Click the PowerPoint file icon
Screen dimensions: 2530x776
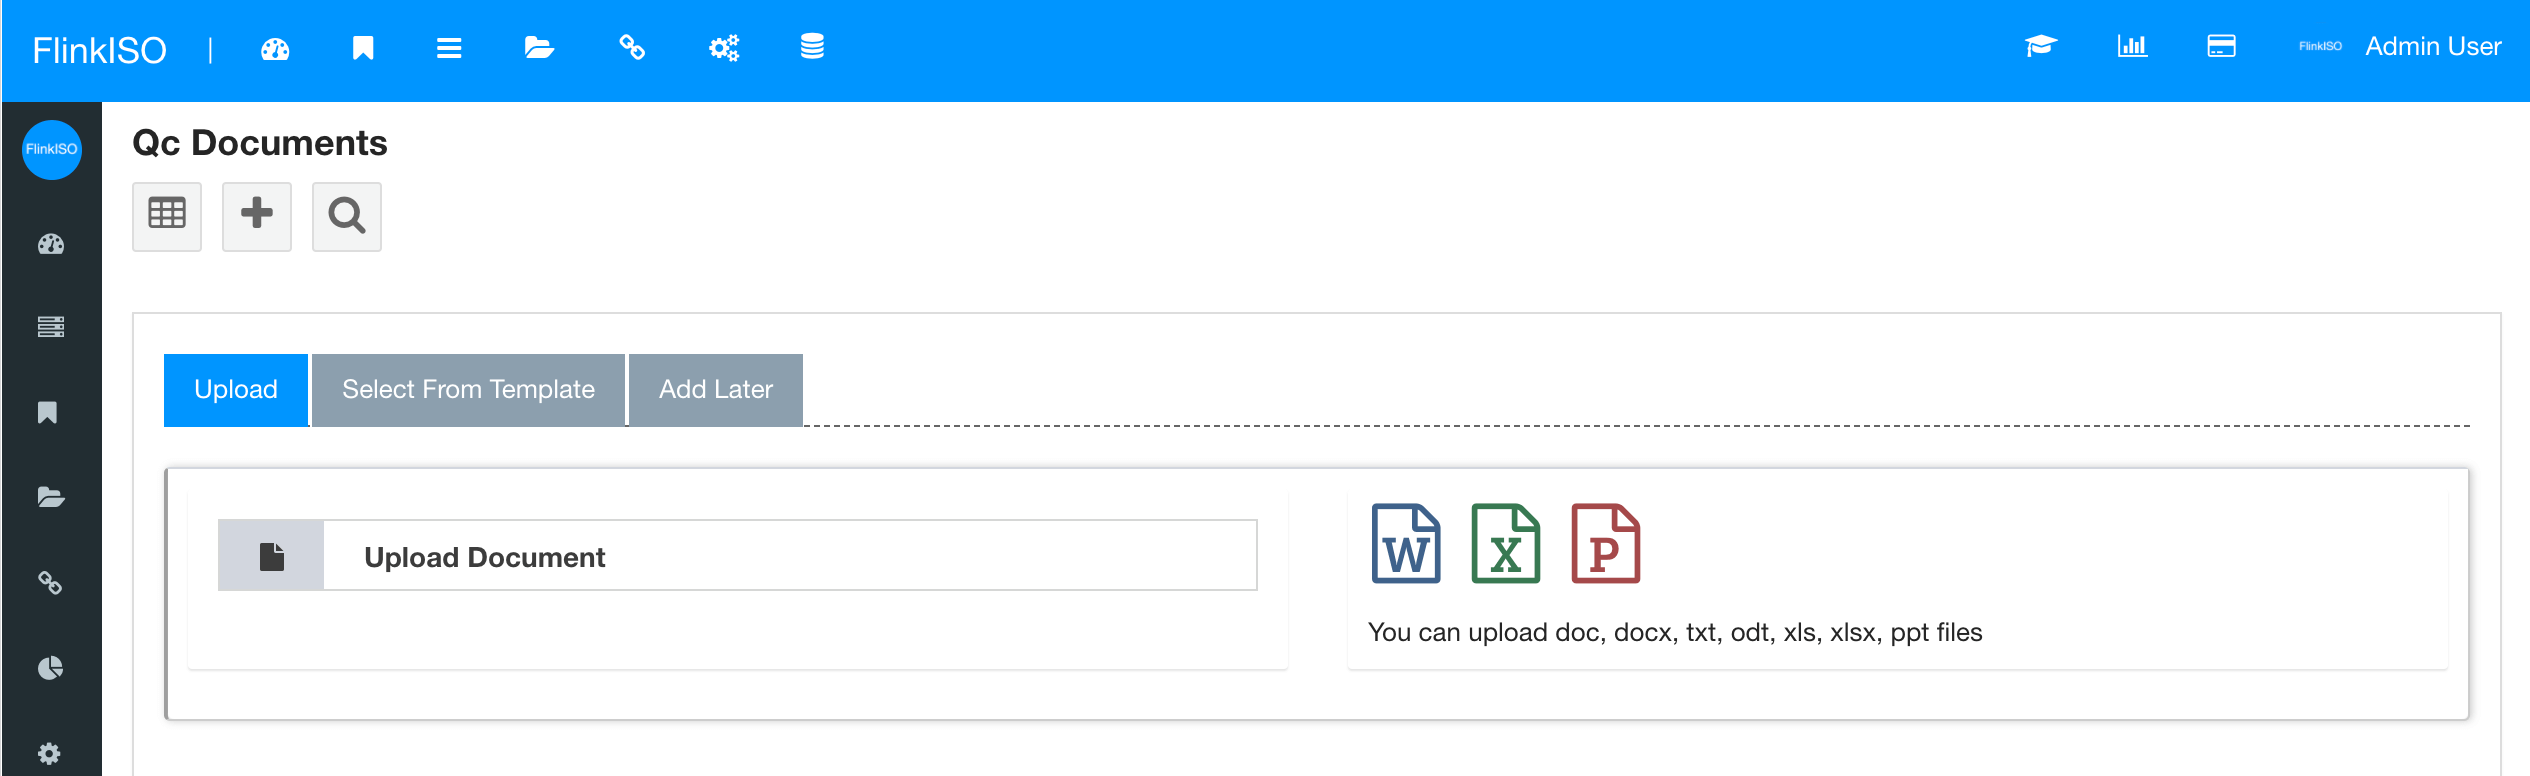[1606, 543]
